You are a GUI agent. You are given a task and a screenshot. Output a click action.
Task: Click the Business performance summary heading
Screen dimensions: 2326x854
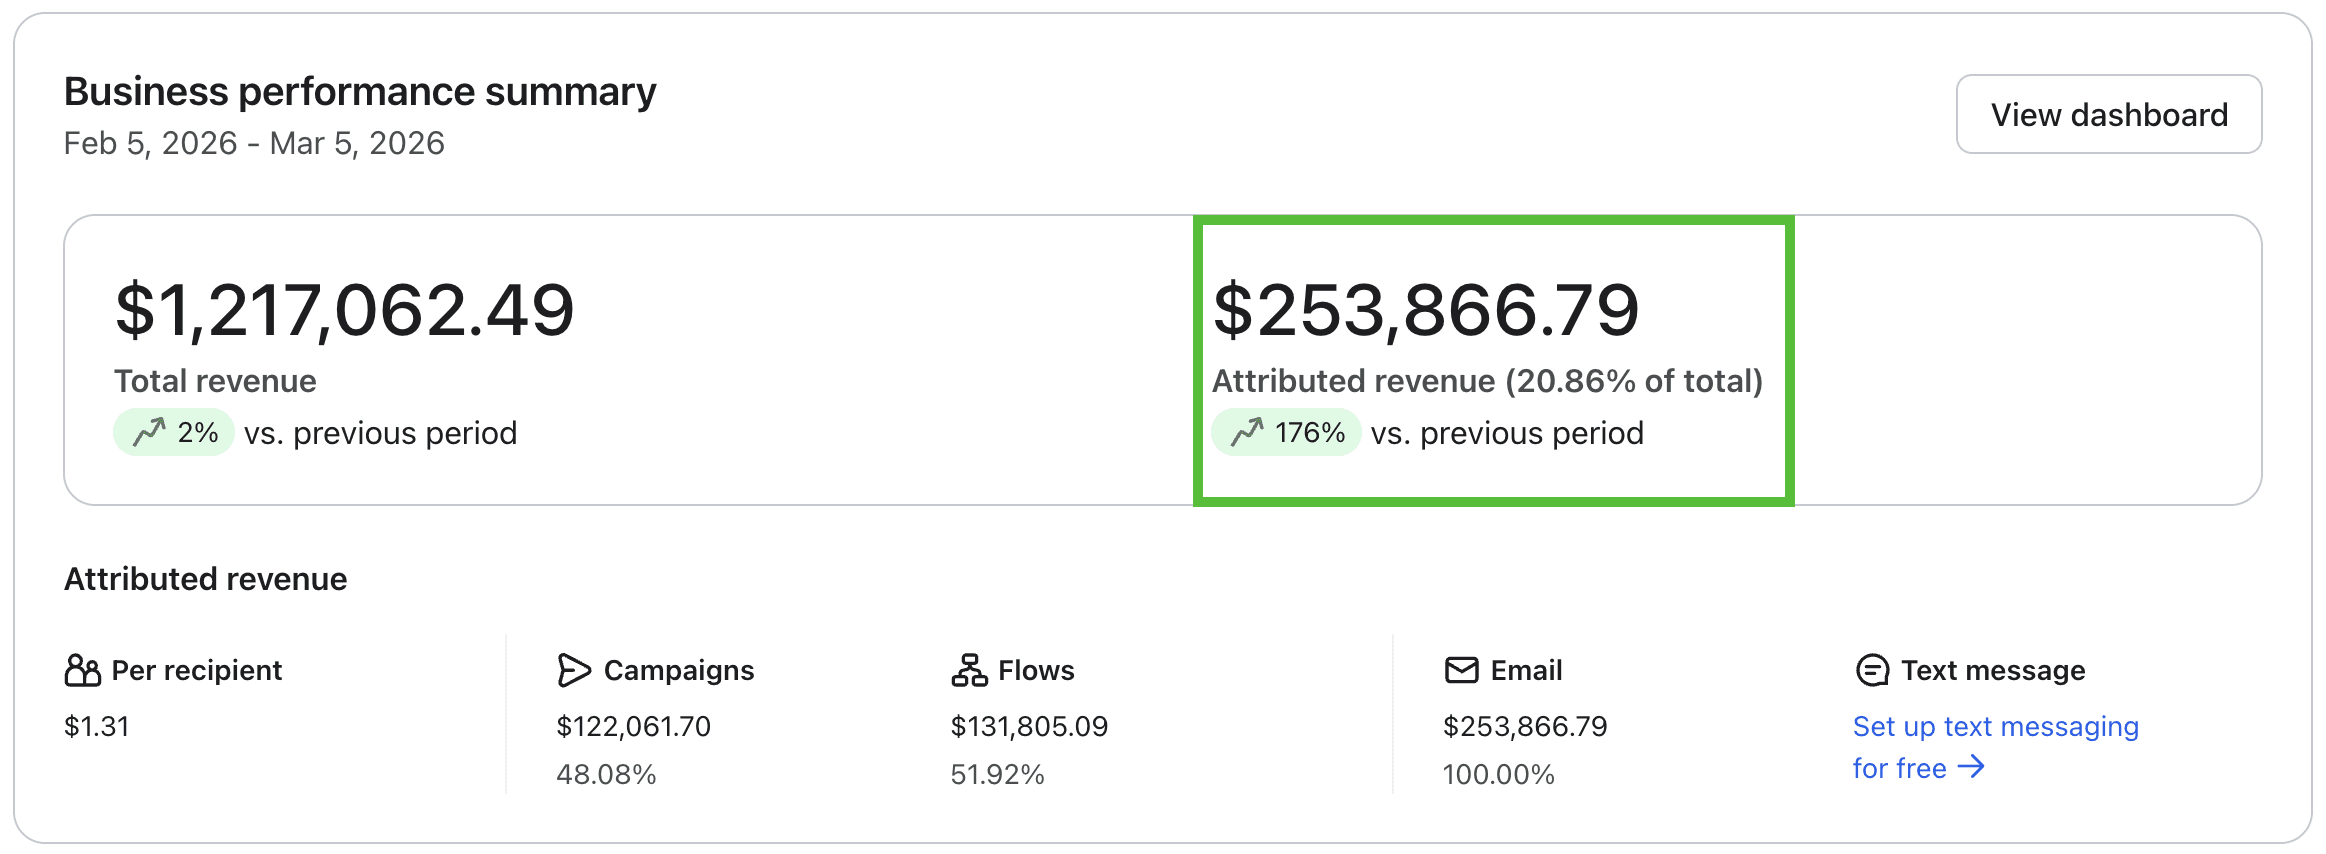tap(360, 92)
